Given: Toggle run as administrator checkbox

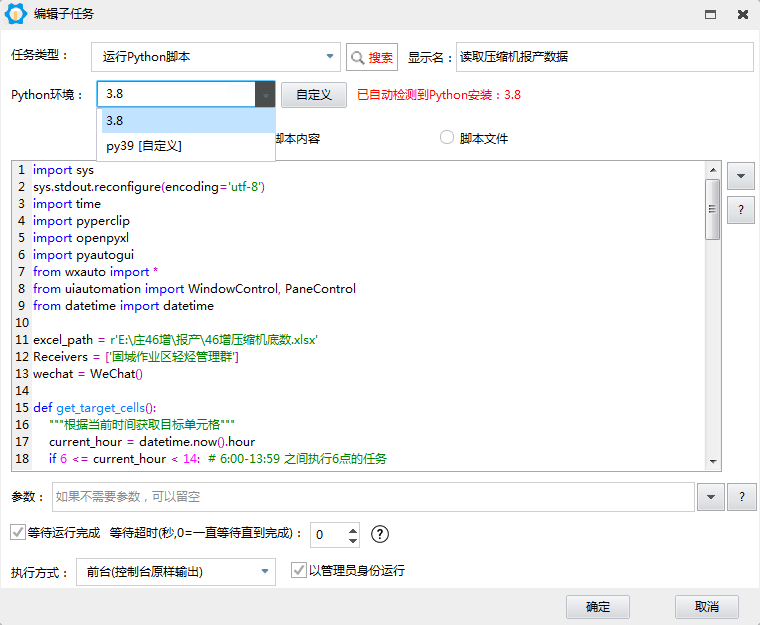Looking at the screenshot, I should click(298, 570).
